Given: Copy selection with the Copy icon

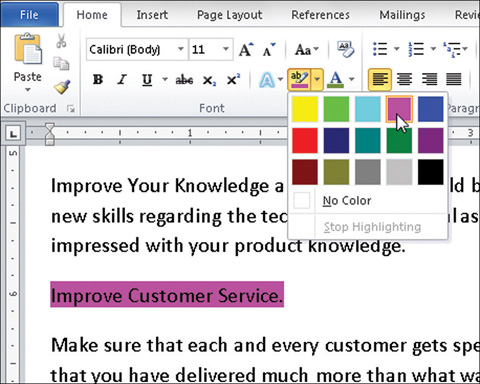Looking at the screenshot, I should (x=61, y=63).
